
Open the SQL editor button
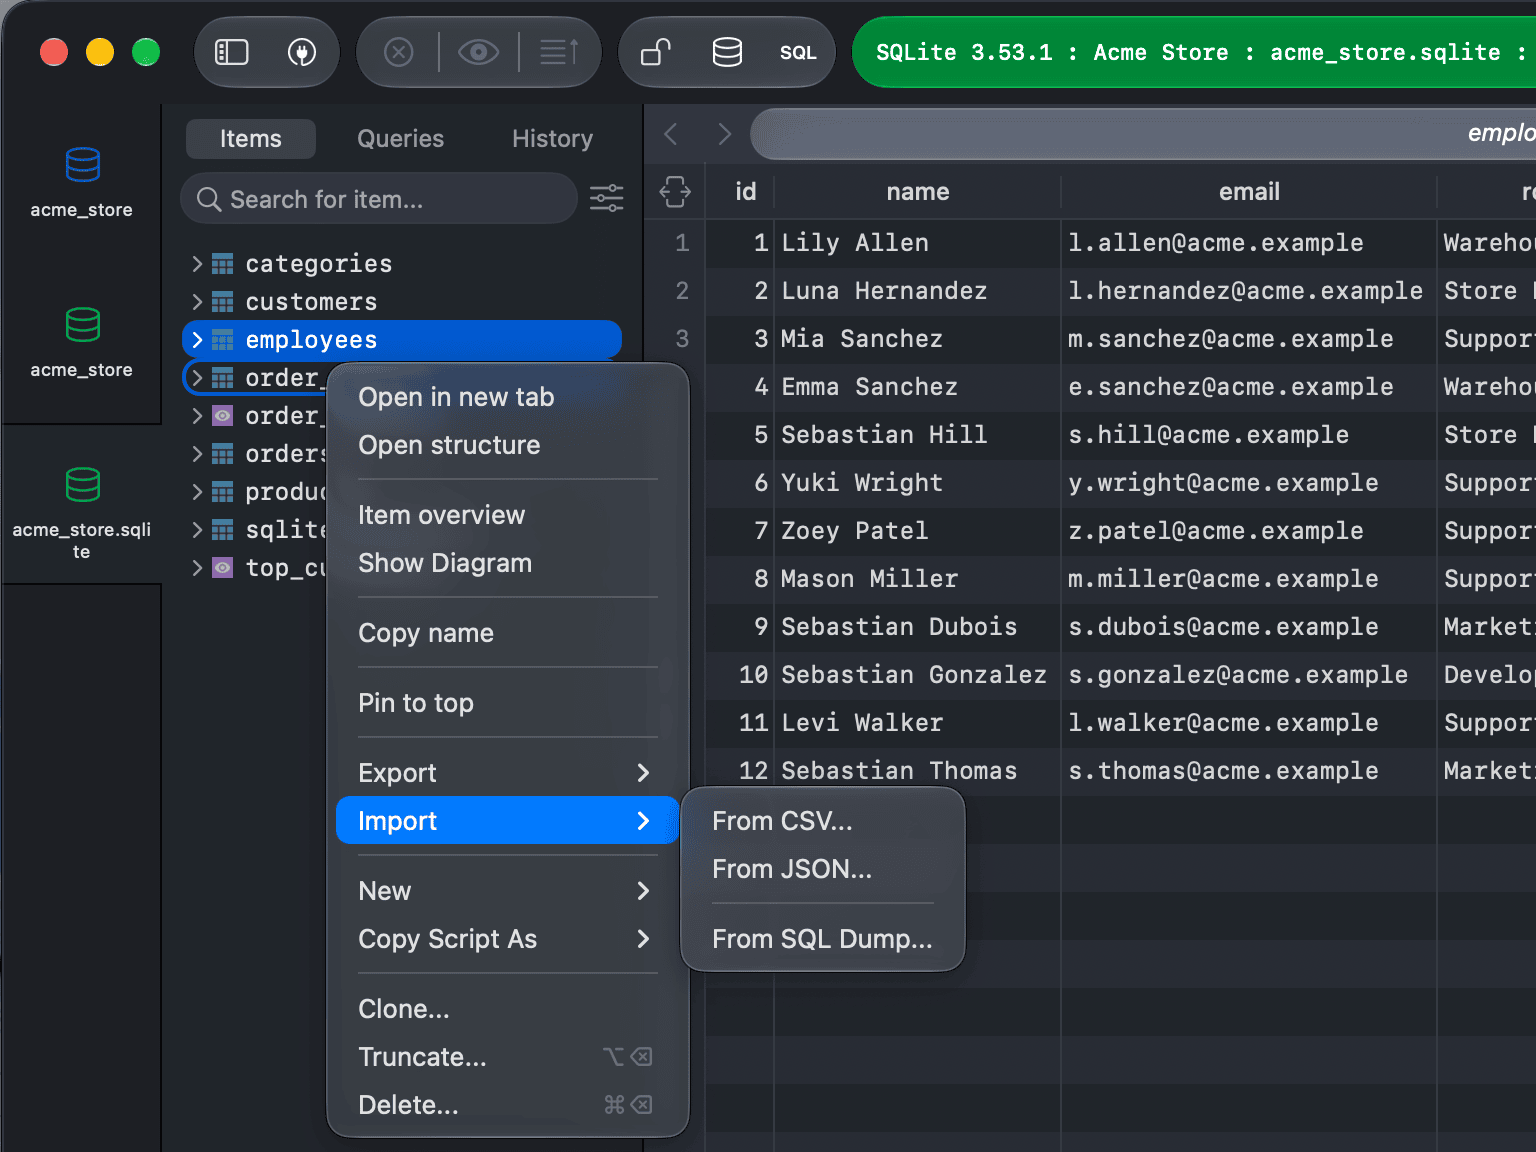tap(798, 53)
